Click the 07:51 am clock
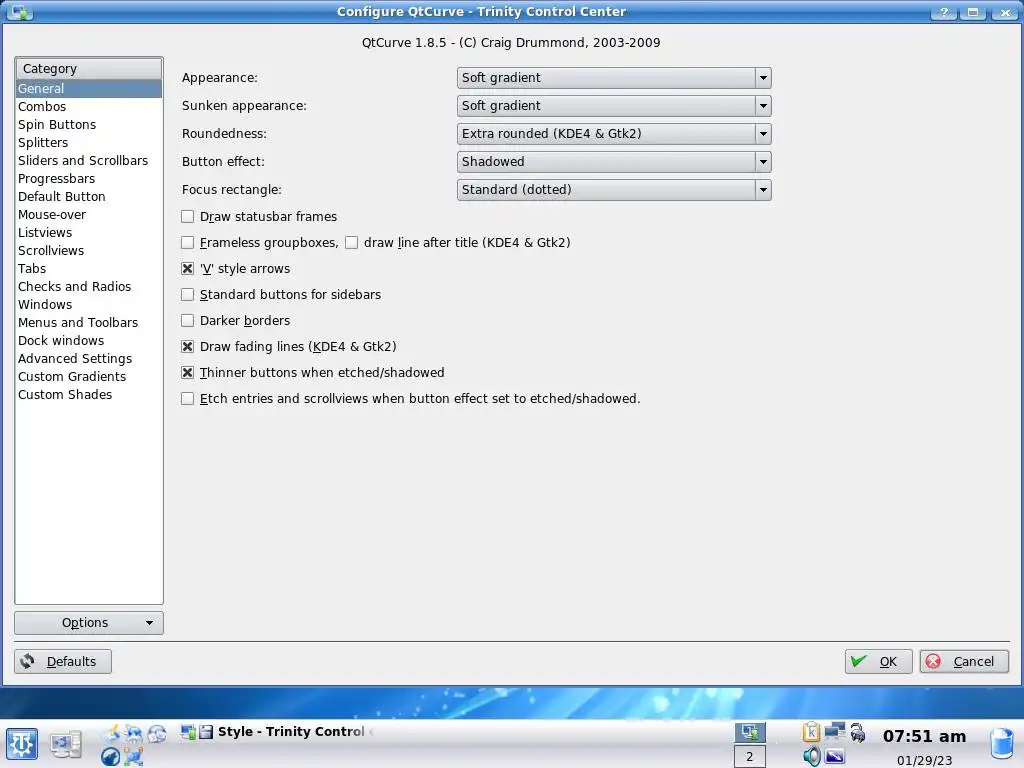 [924, 737]
